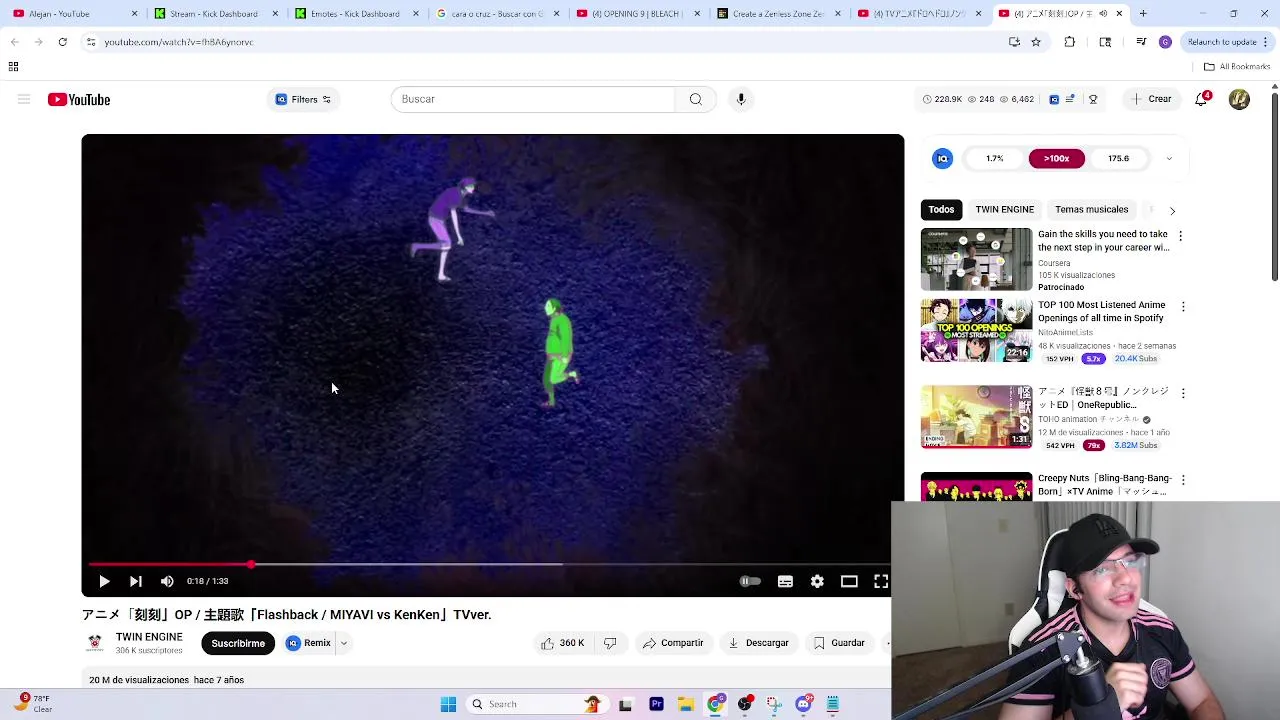1280x720 pixels.
Task: Open options for TOP 100 Most Listened video
Action: point(1183,307)
